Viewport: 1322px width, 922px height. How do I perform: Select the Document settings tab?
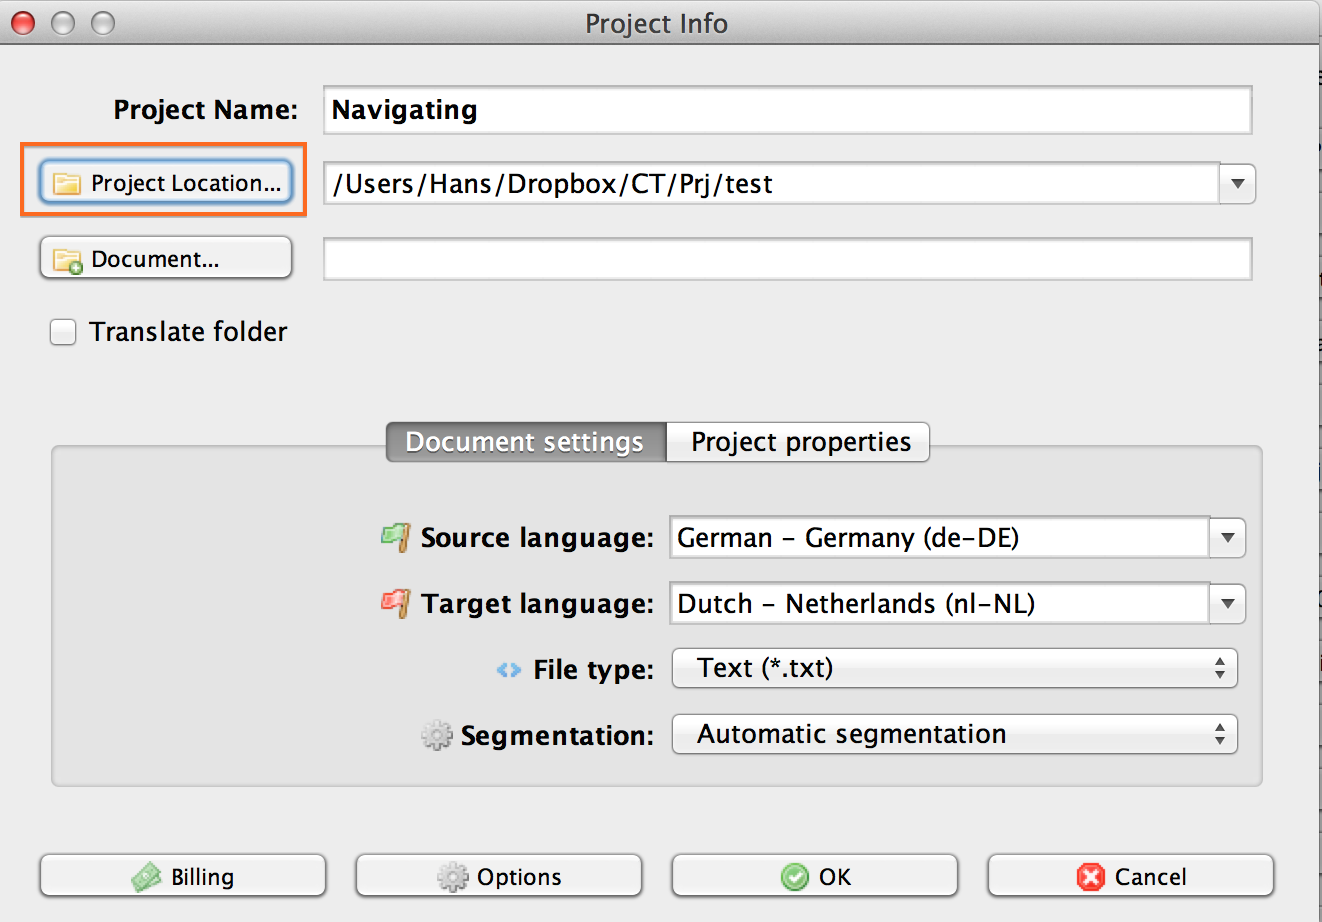pos(525,442)
